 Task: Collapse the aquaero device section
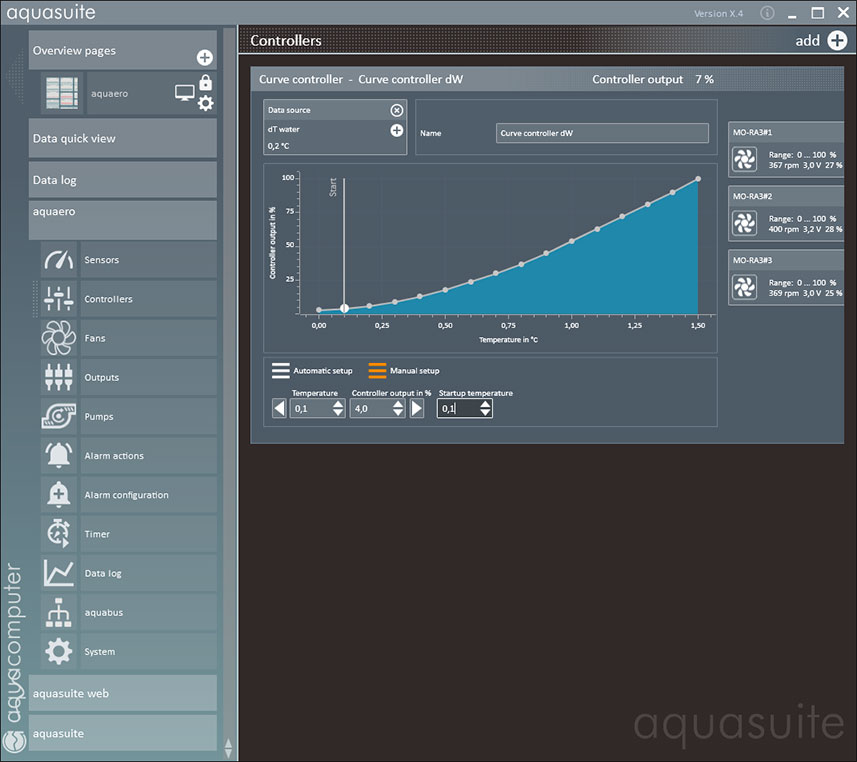pyautogui.click(x=122, y=220)
